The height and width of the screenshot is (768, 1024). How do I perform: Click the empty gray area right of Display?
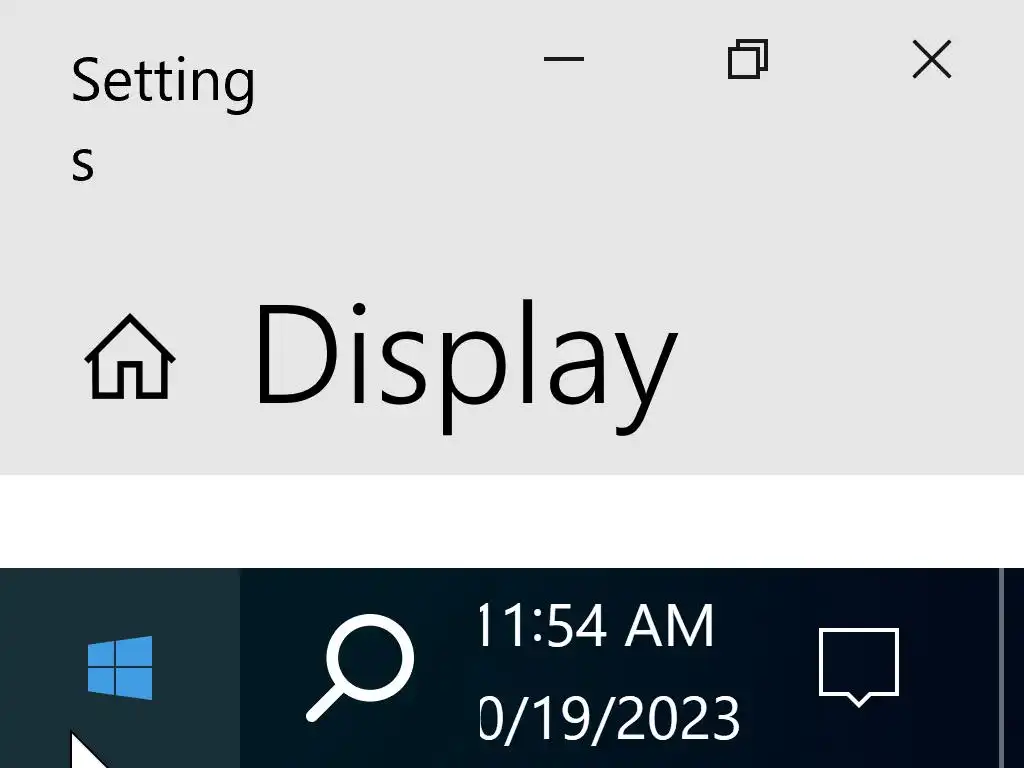(849, 366)
